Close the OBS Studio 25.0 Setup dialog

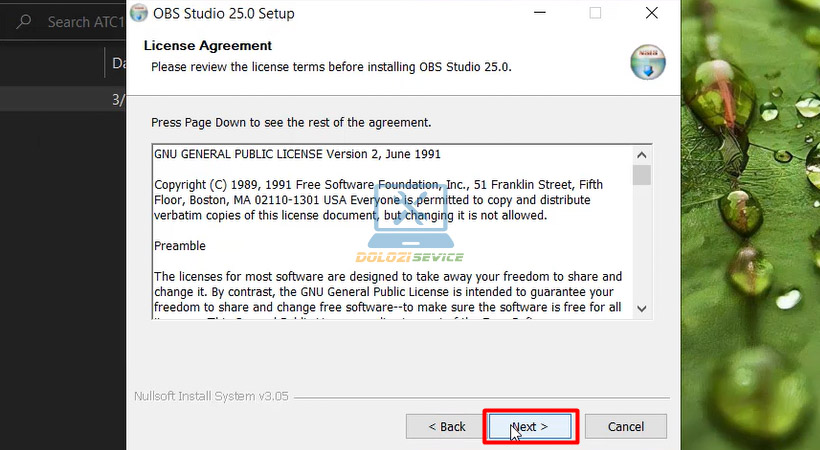651,14
